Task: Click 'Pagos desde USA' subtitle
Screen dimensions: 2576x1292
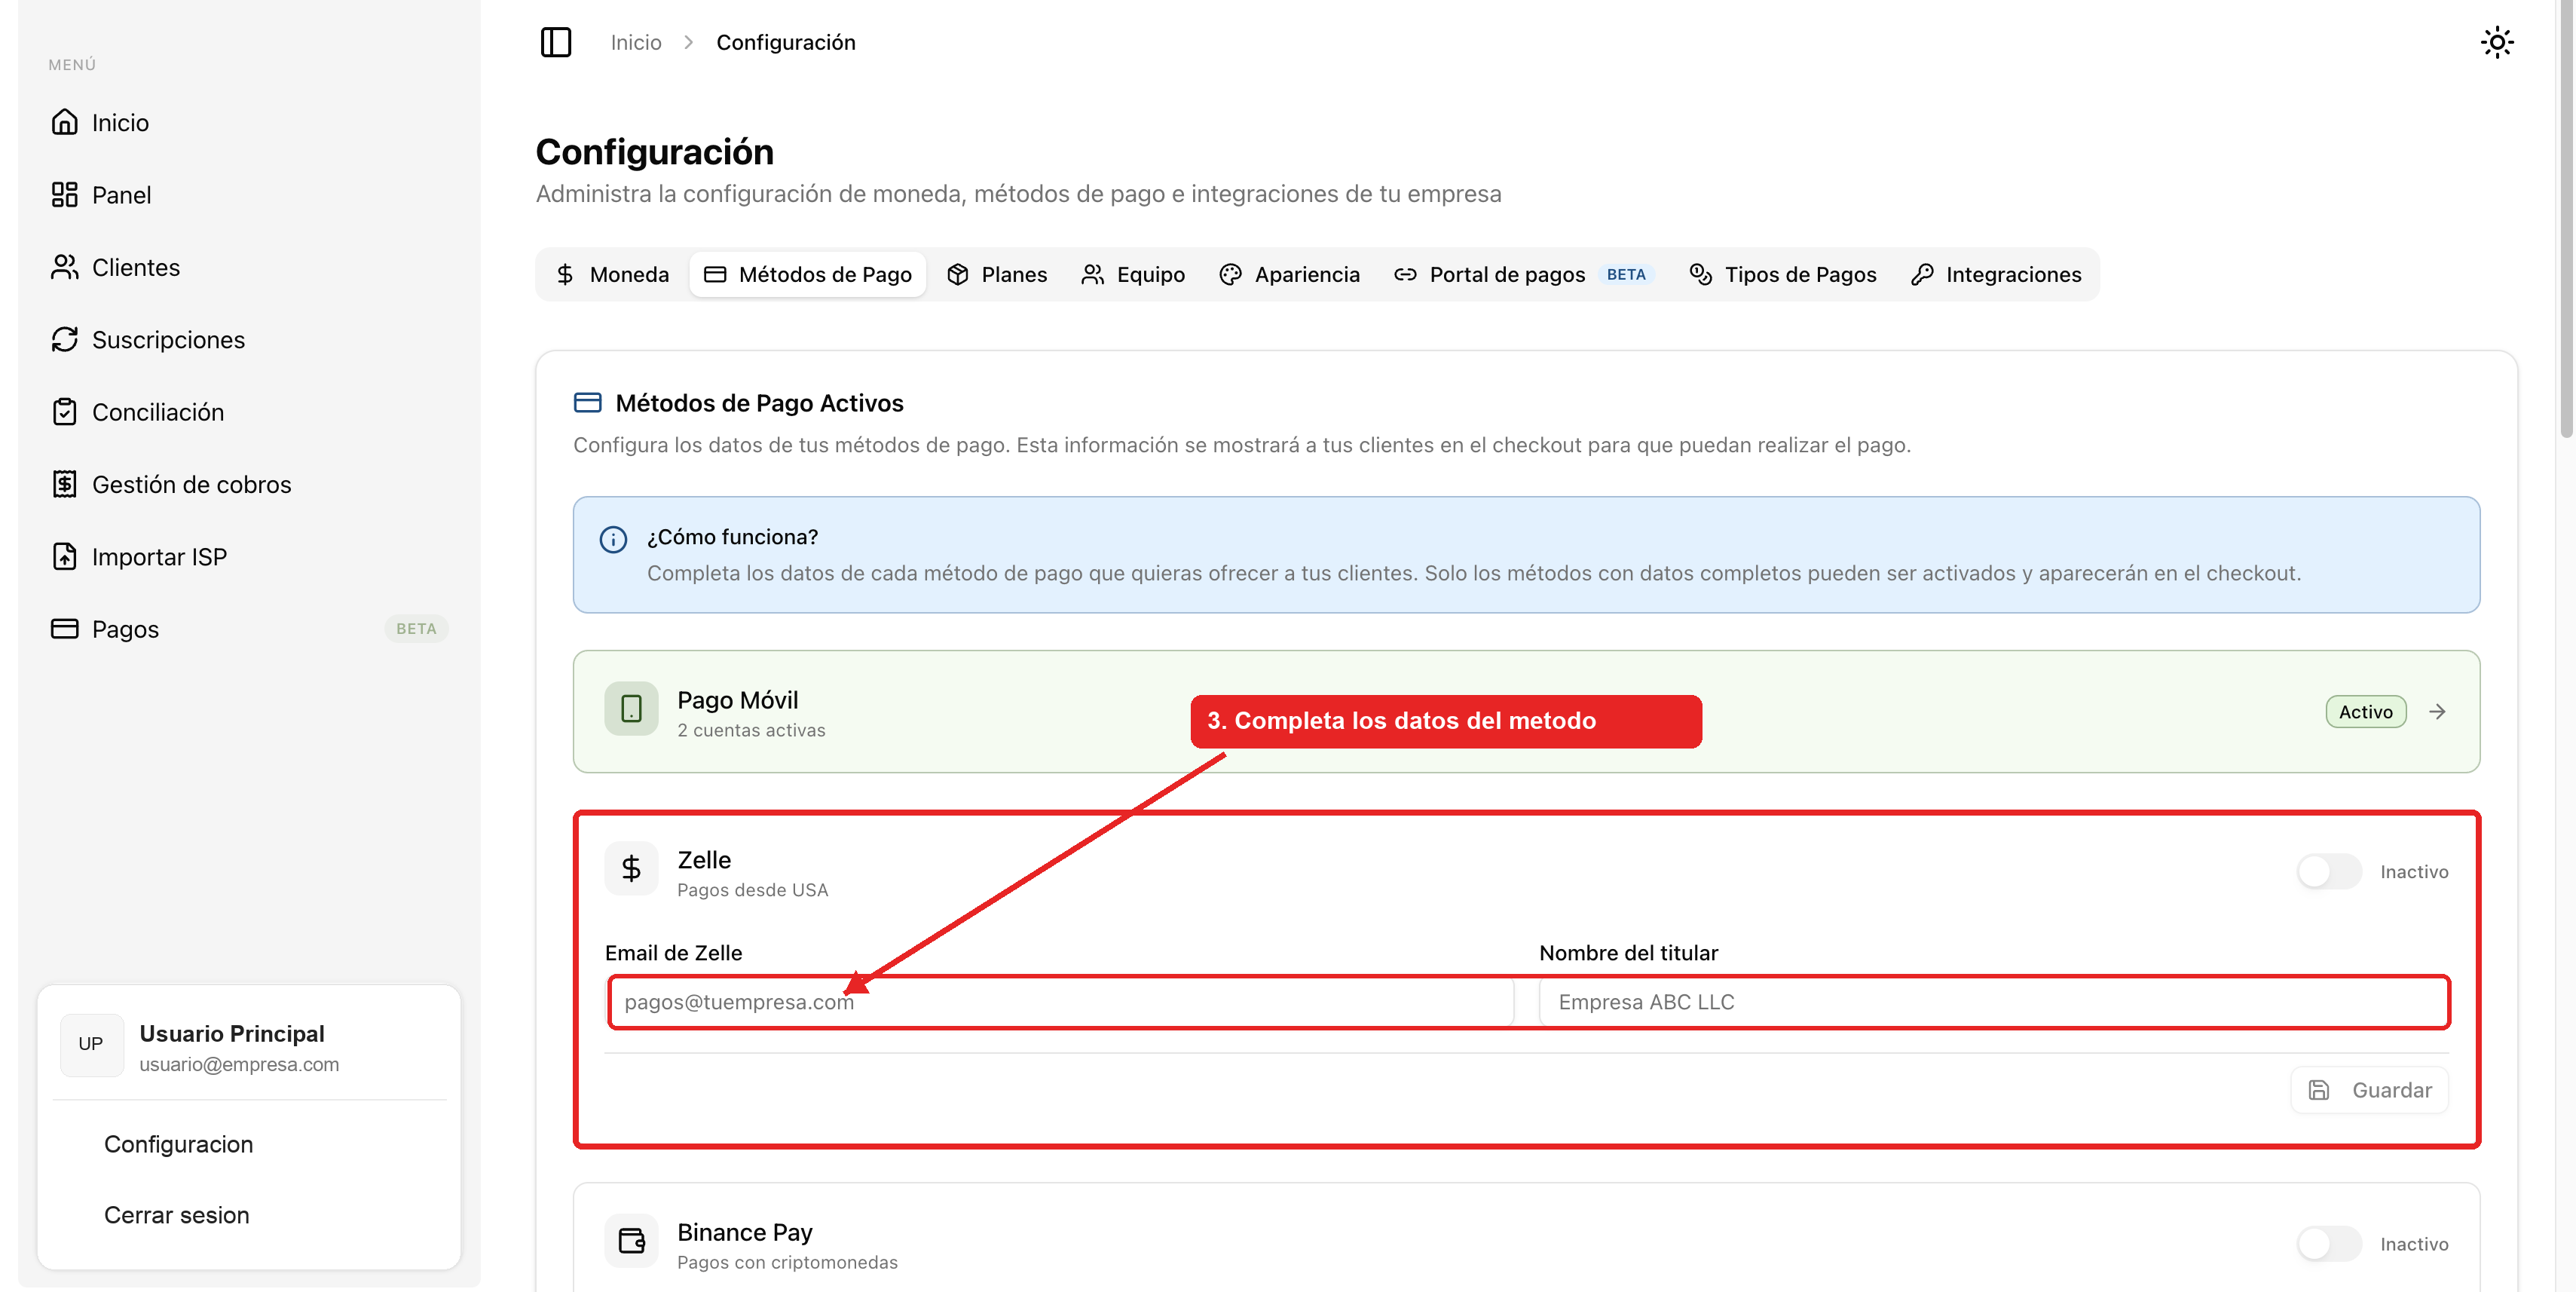Action: click(752, 890)
